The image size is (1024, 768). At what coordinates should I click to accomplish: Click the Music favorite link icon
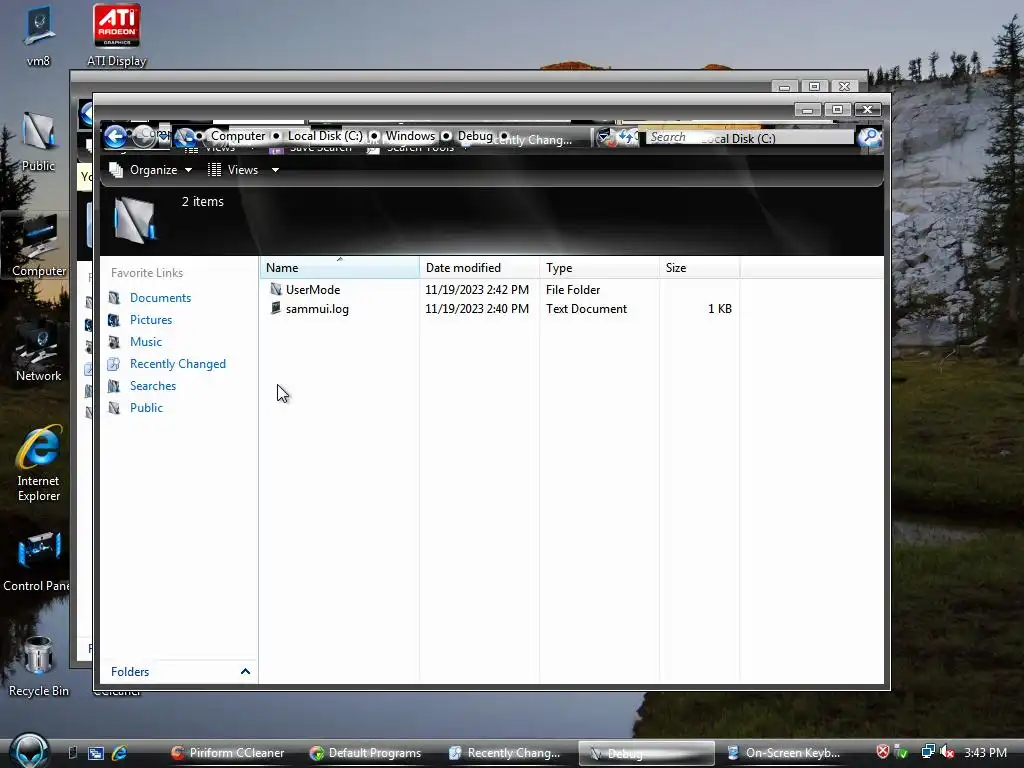(114, 342)
